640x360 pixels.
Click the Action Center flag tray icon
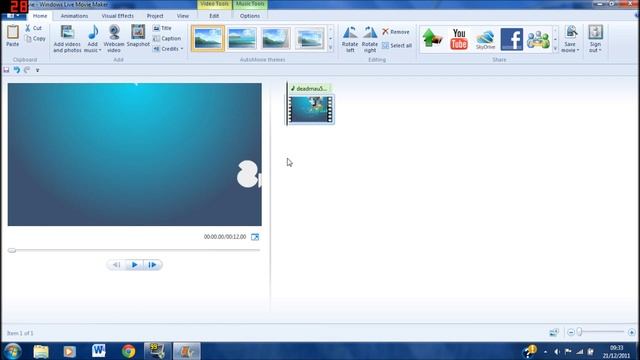568,351
